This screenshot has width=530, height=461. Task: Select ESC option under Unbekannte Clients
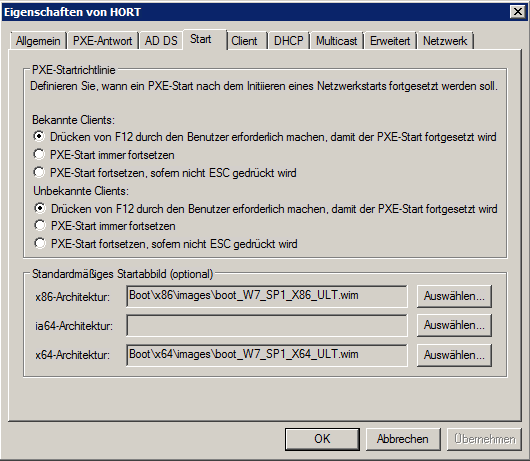pos(40,243)
